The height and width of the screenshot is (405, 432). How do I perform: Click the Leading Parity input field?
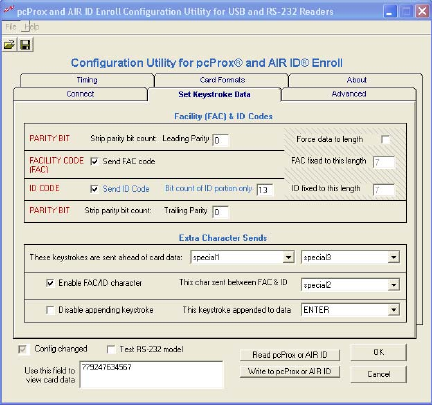(x=221, y=140)
